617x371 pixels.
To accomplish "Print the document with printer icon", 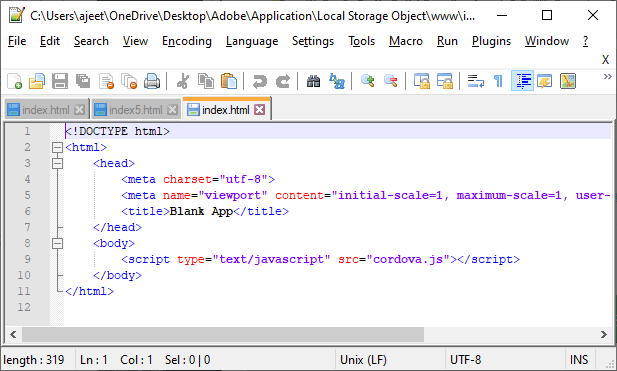I will point(152,81).
